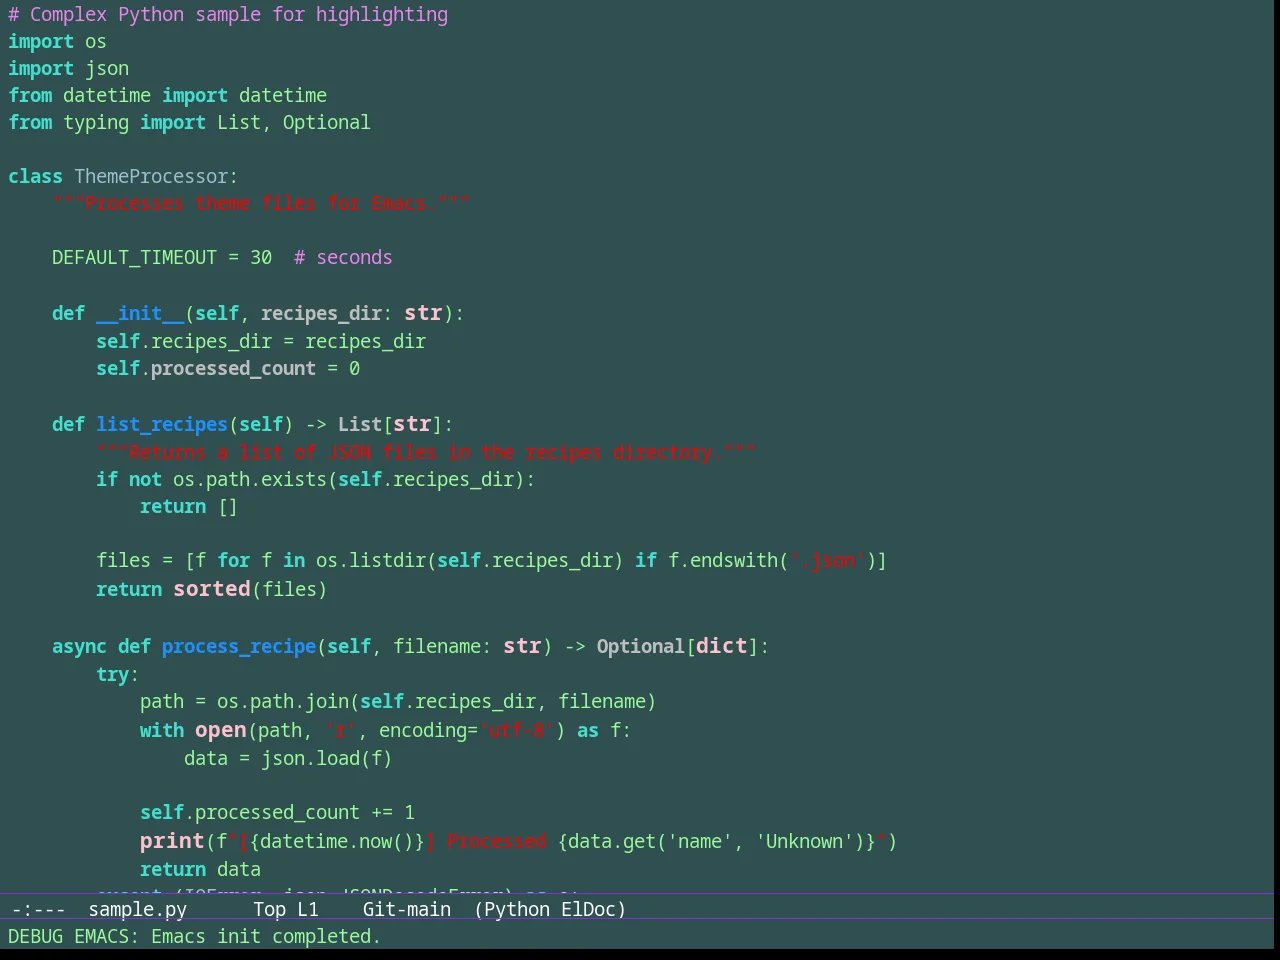Click the -:--- buffer status flags
This screenshot has width=1280, height=960.
(x=38, y=909)
